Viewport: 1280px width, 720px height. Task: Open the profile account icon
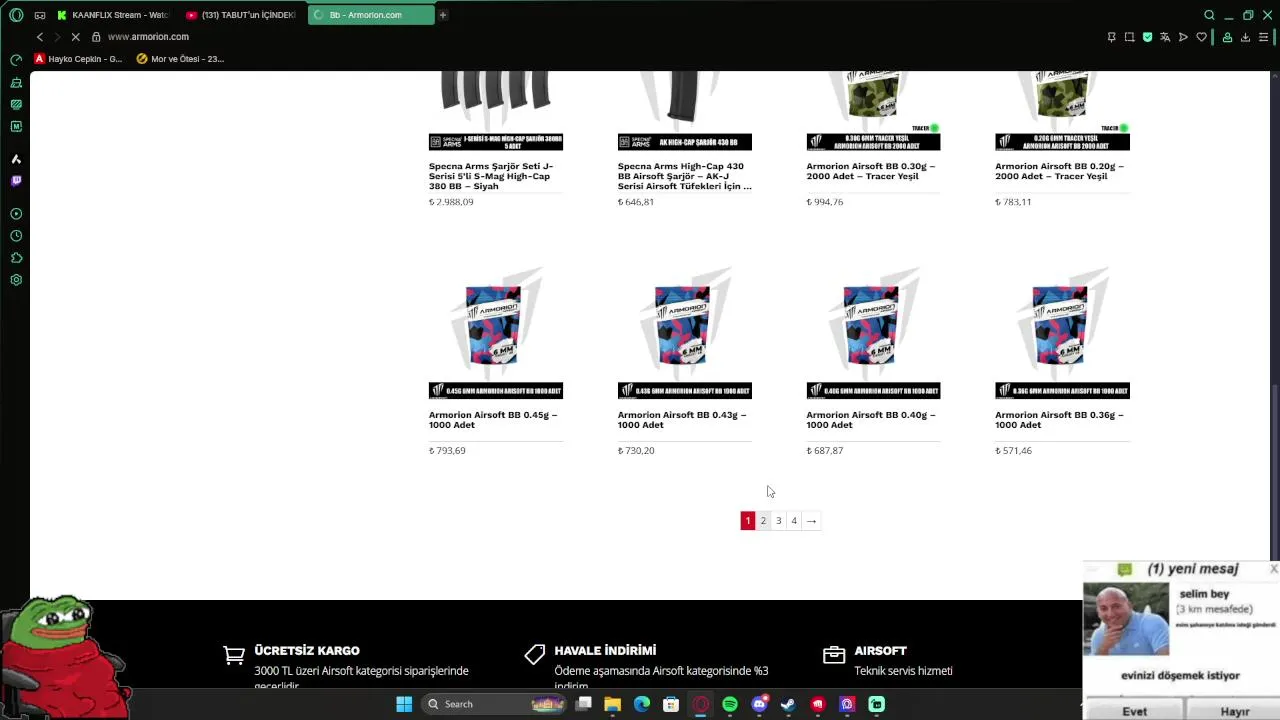(1227, 37)
